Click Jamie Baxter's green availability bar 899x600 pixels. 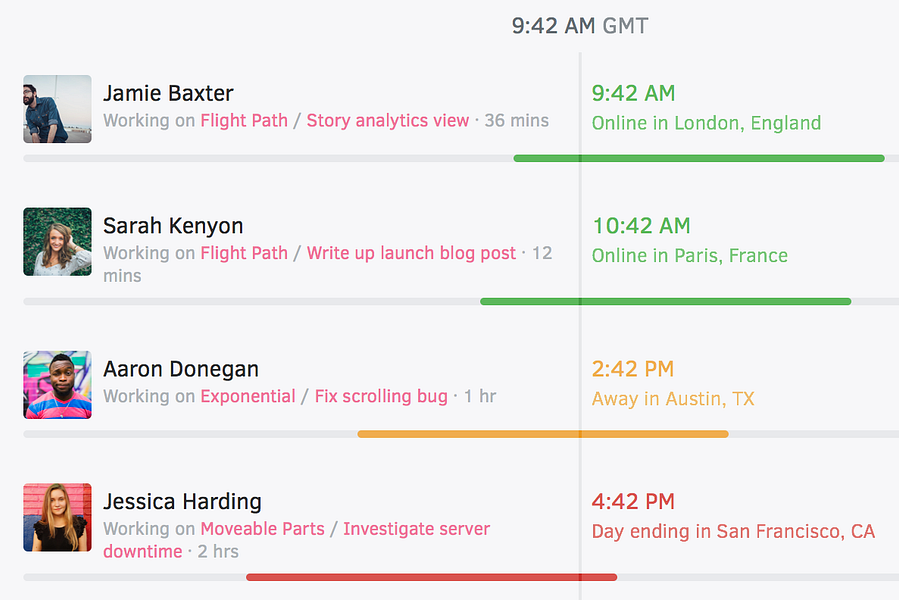[698, 158]
